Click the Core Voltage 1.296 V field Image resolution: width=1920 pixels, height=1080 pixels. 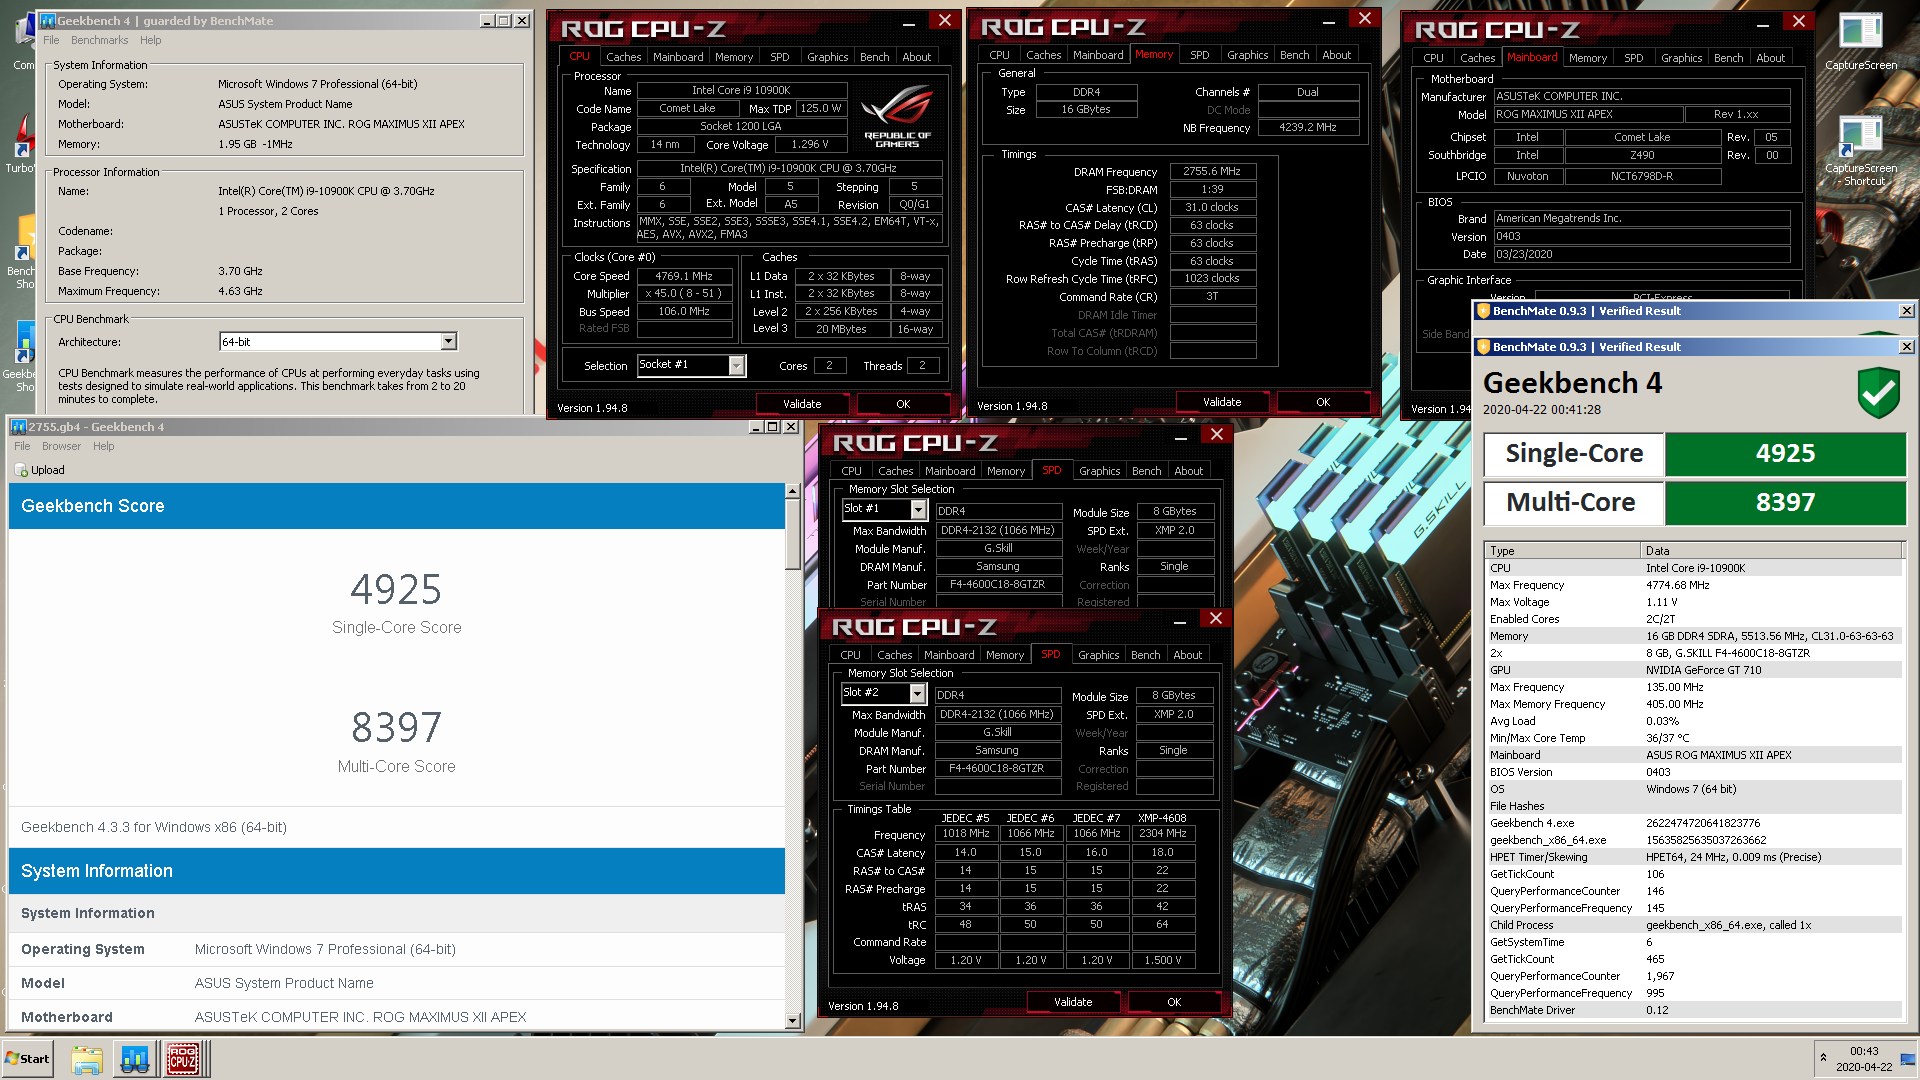coord(811,144)
